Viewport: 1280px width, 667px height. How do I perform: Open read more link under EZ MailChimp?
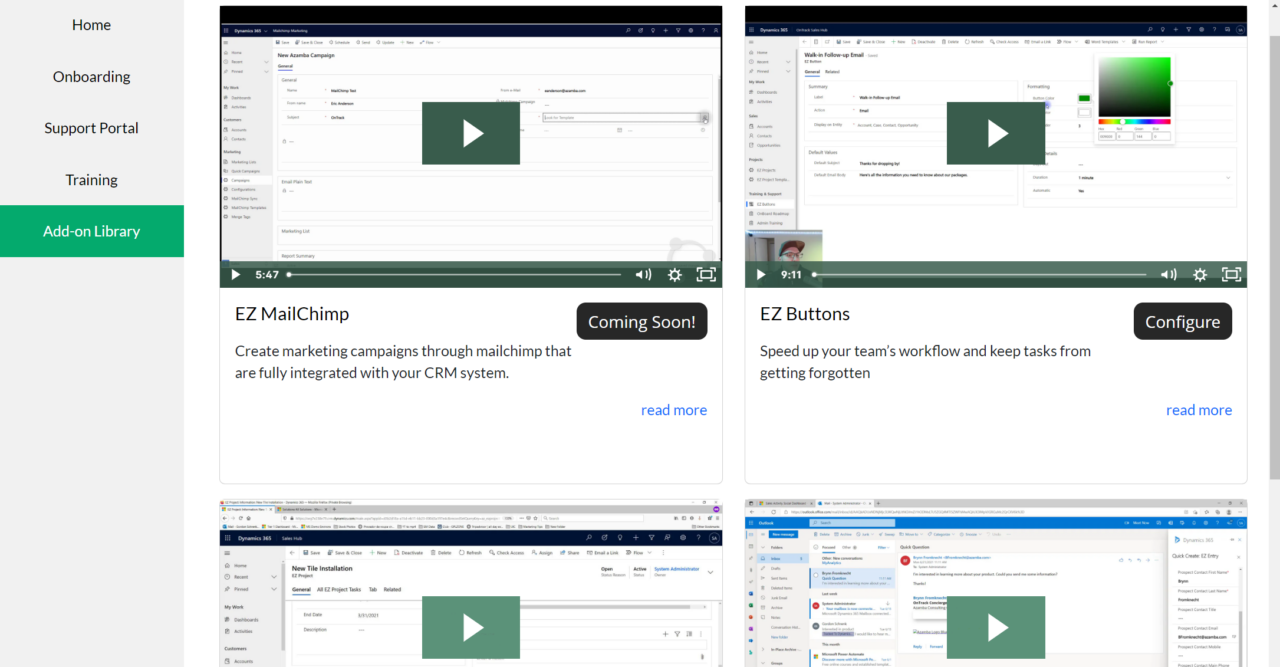coord(674,410)
